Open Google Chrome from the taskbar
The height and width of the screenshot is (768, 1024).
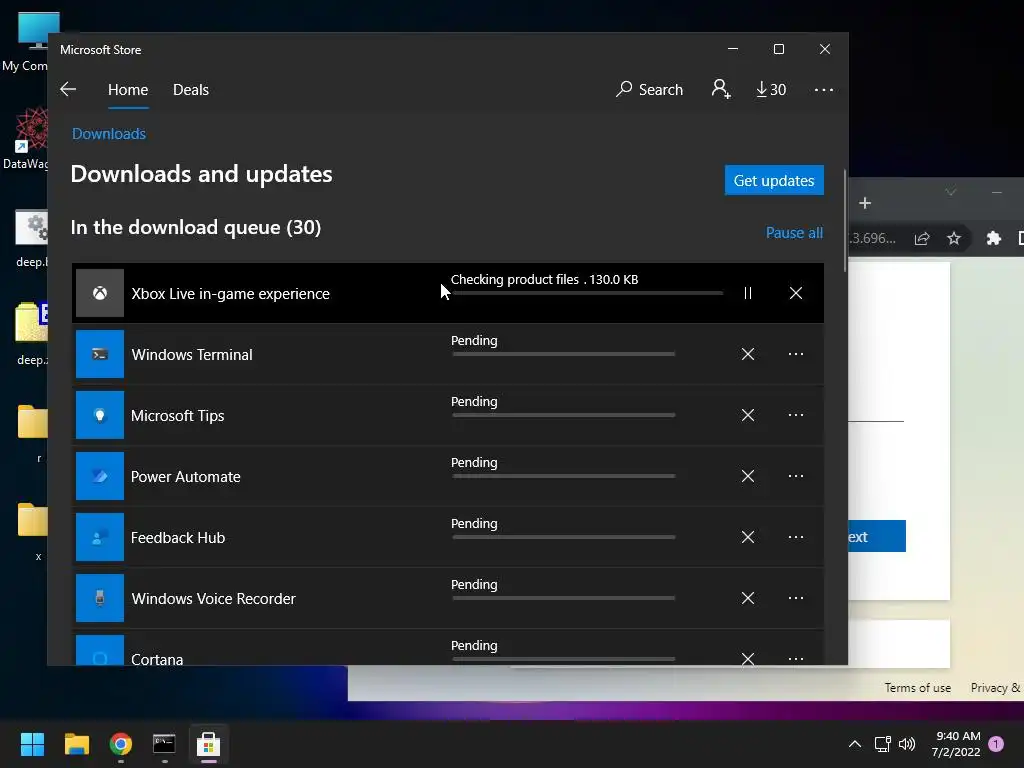pyautogui.click(x=121, y=744)
